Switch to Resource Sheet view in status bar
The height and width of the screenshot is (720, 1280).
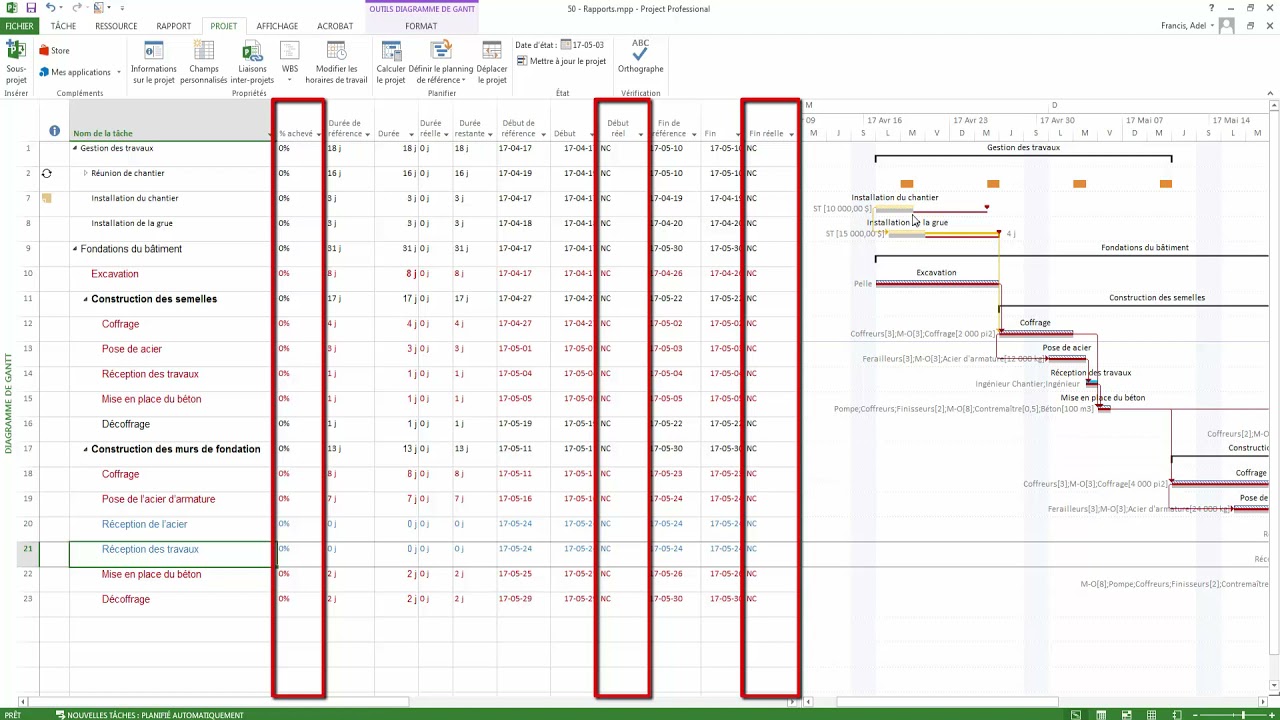(x=1151, y=714)
